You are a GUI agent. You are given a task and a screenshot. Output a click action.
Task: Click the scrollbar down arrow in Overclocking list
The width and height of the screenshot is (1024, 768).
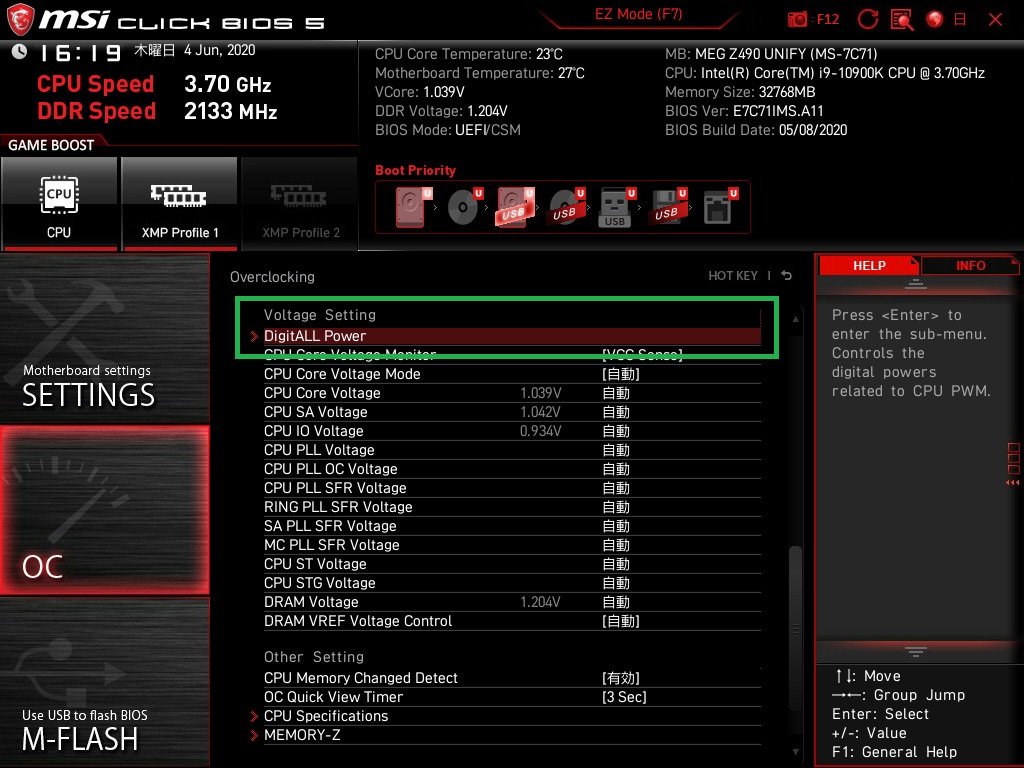click(x=795, y=752)
